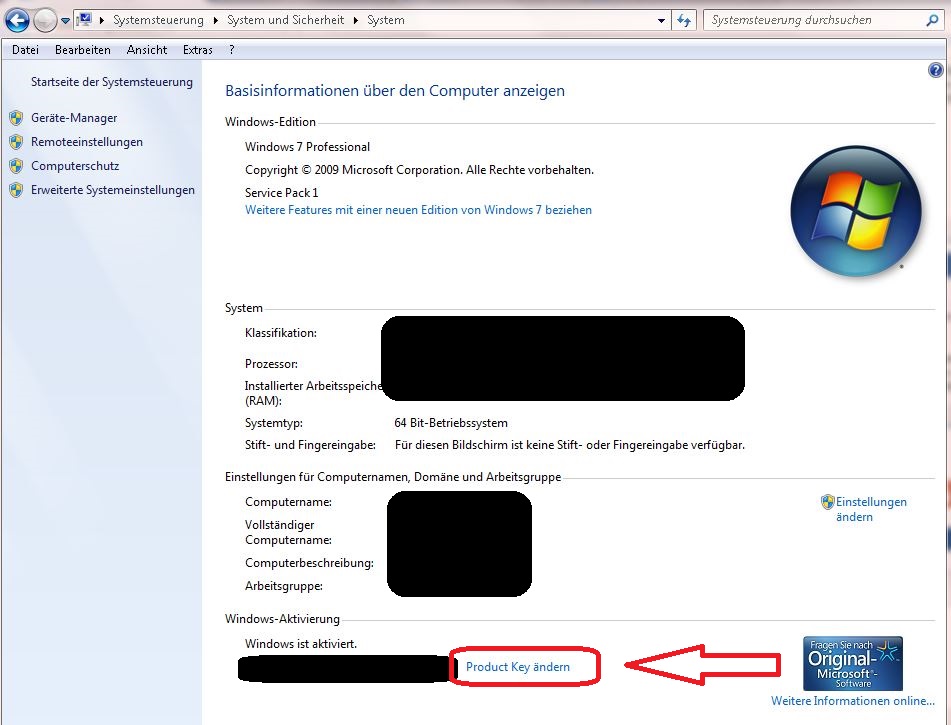This screenshot has width=951, height=725.
Task: Expand arrow after System und Sicherheit
Action: pyautogui.click(x=355, y=20)
